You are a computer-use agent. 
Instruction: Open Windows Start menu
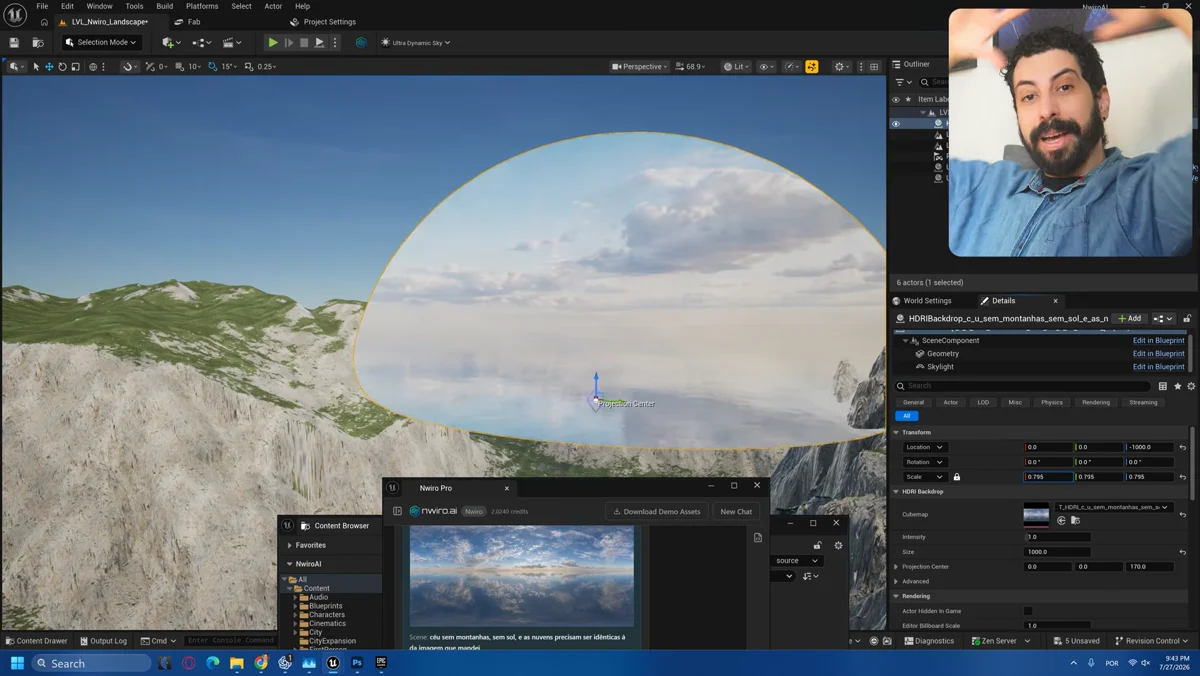click(16, 663)
